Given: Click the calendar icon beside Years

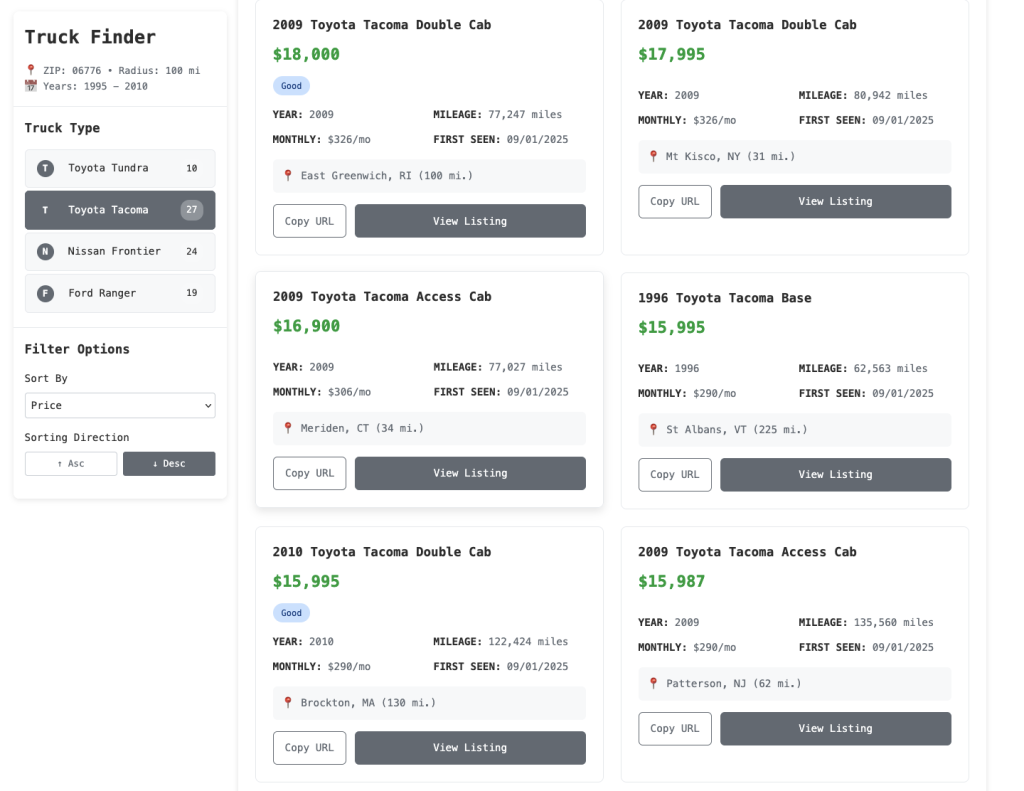Looking at the screenshot, I should point(31,87).
